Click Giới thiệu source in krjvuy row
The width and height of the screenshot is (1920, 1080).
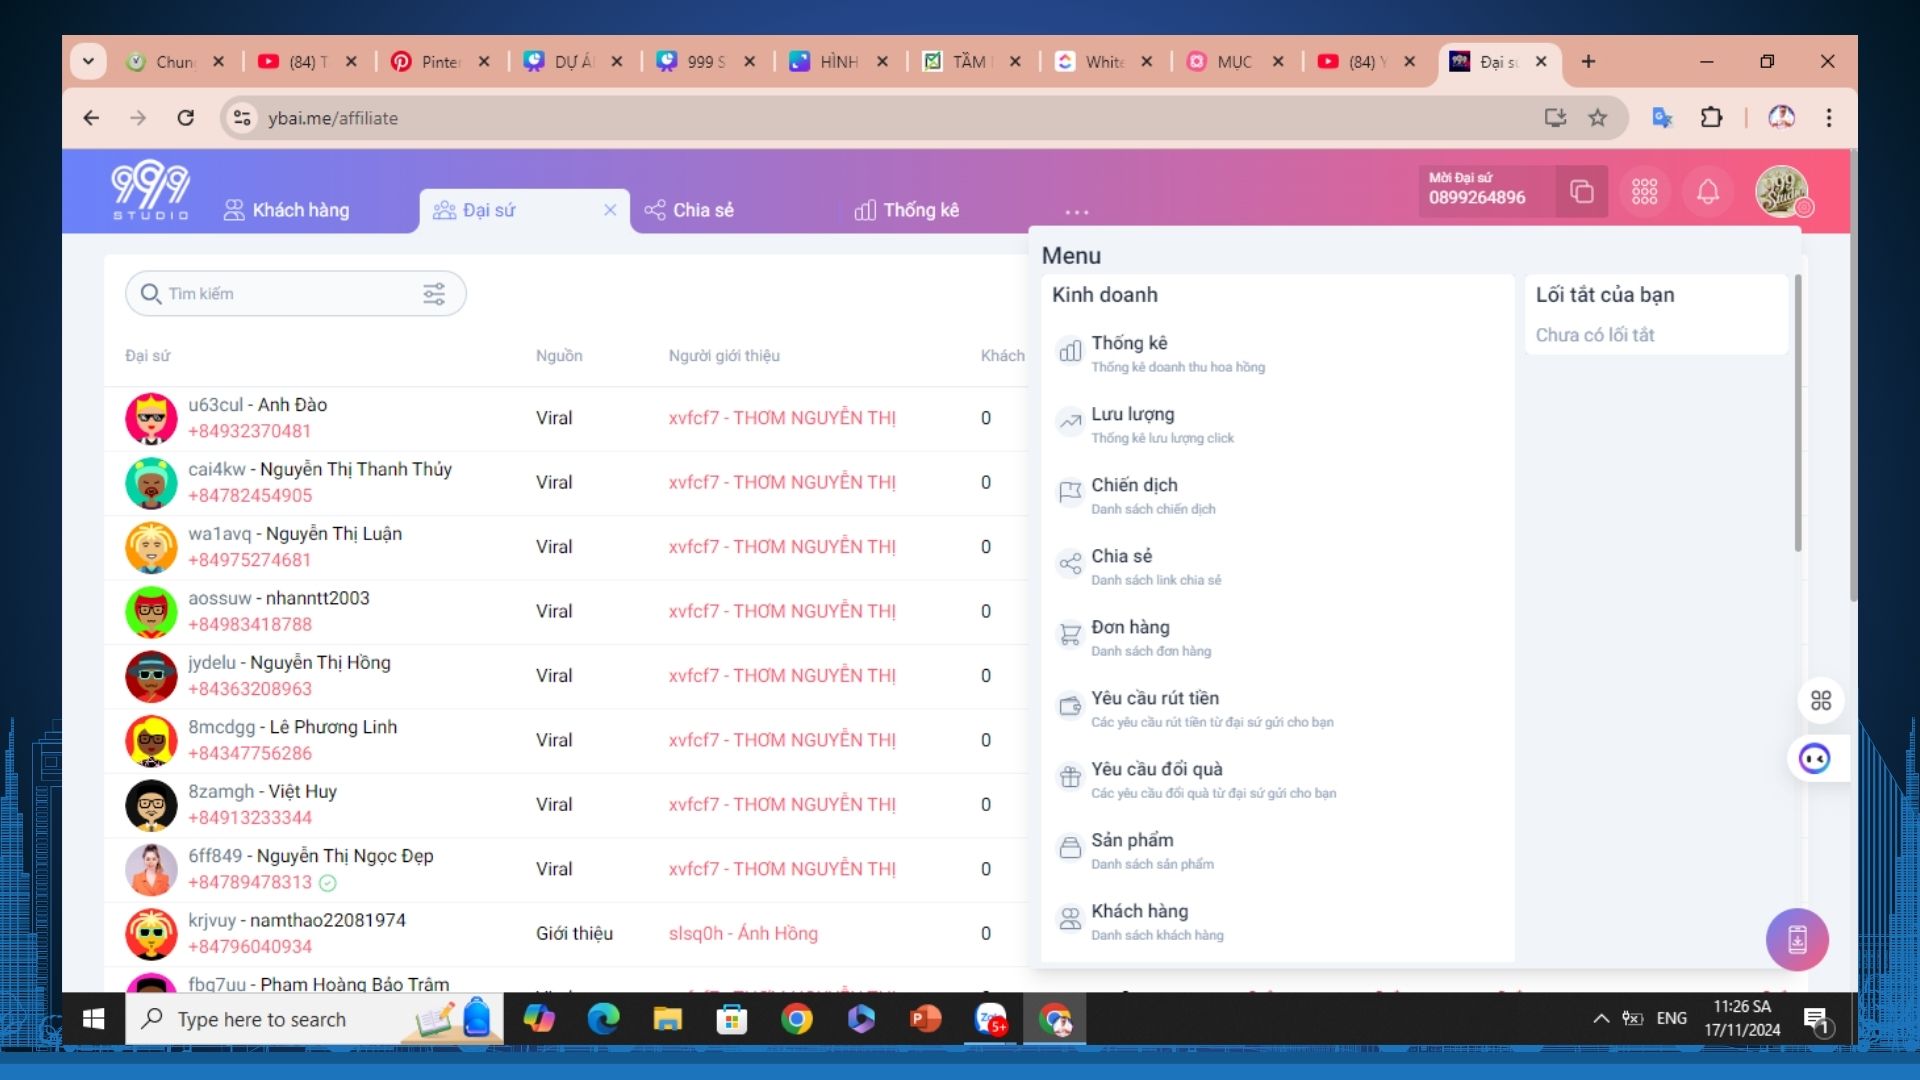coord(574,933)
